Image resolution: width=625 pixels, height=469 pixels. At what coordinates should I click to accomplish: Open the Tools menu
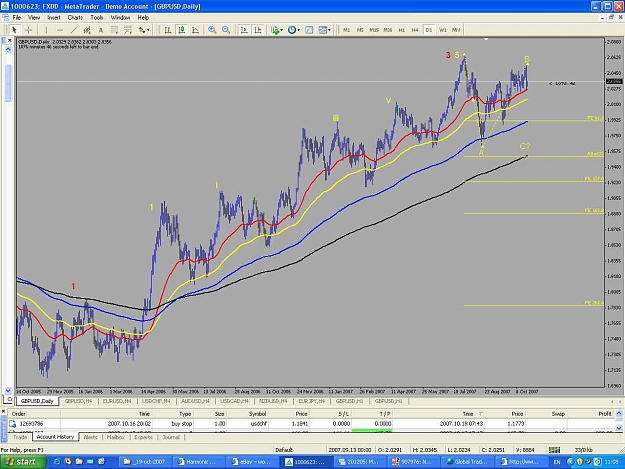point(96,18)
